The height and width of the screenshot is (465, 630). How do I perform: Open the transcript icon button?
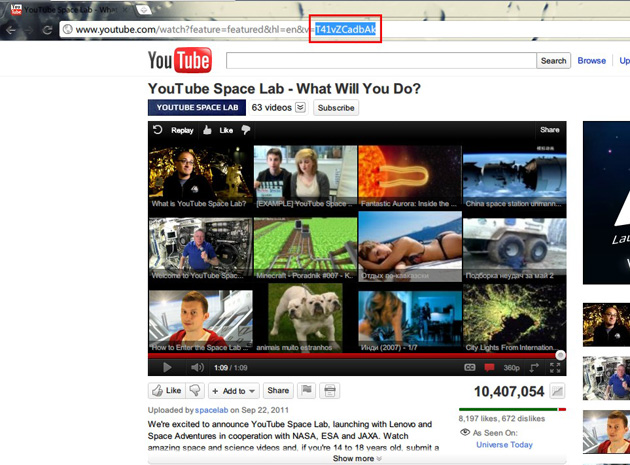click(329, 391)
